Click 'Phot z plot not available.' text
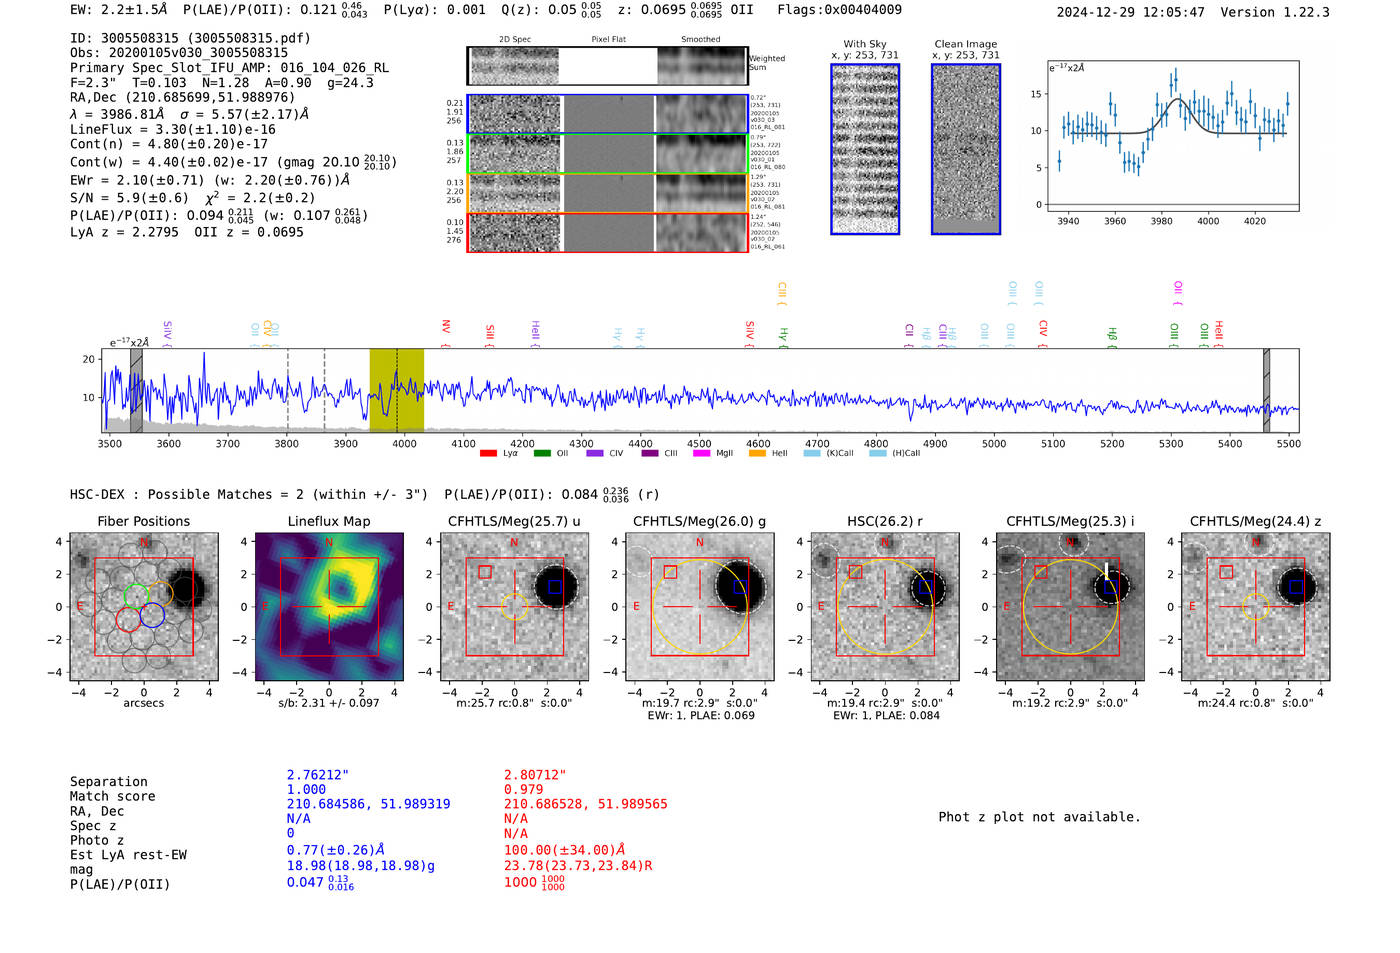Image resolution: width=1400 pixels, height=953 pixels. (1039, 817)
